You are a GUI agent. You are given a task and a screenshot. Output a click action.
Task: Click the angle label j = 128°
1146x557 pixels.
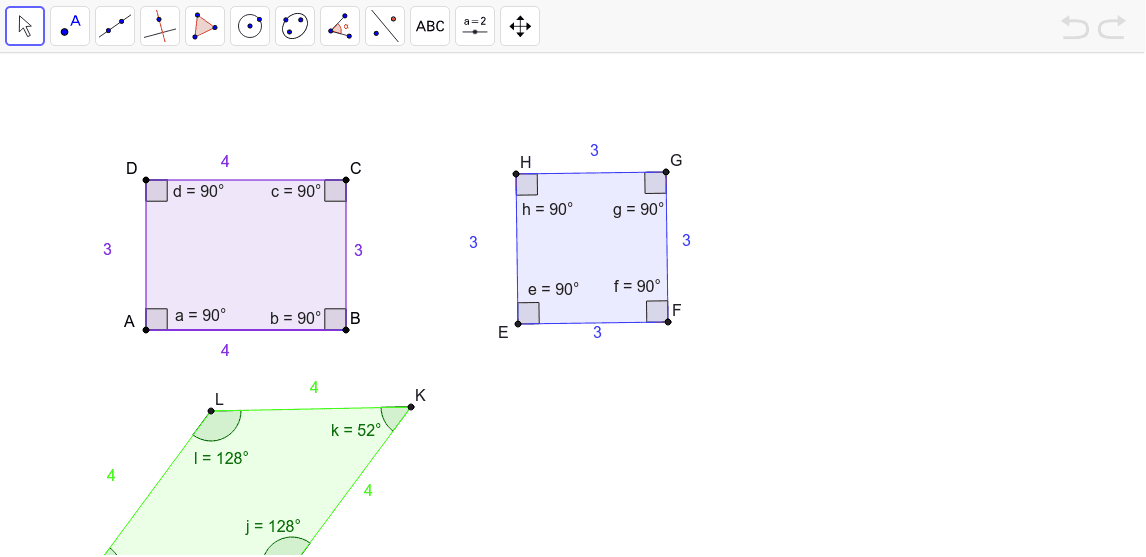click(x=273, y=526)
